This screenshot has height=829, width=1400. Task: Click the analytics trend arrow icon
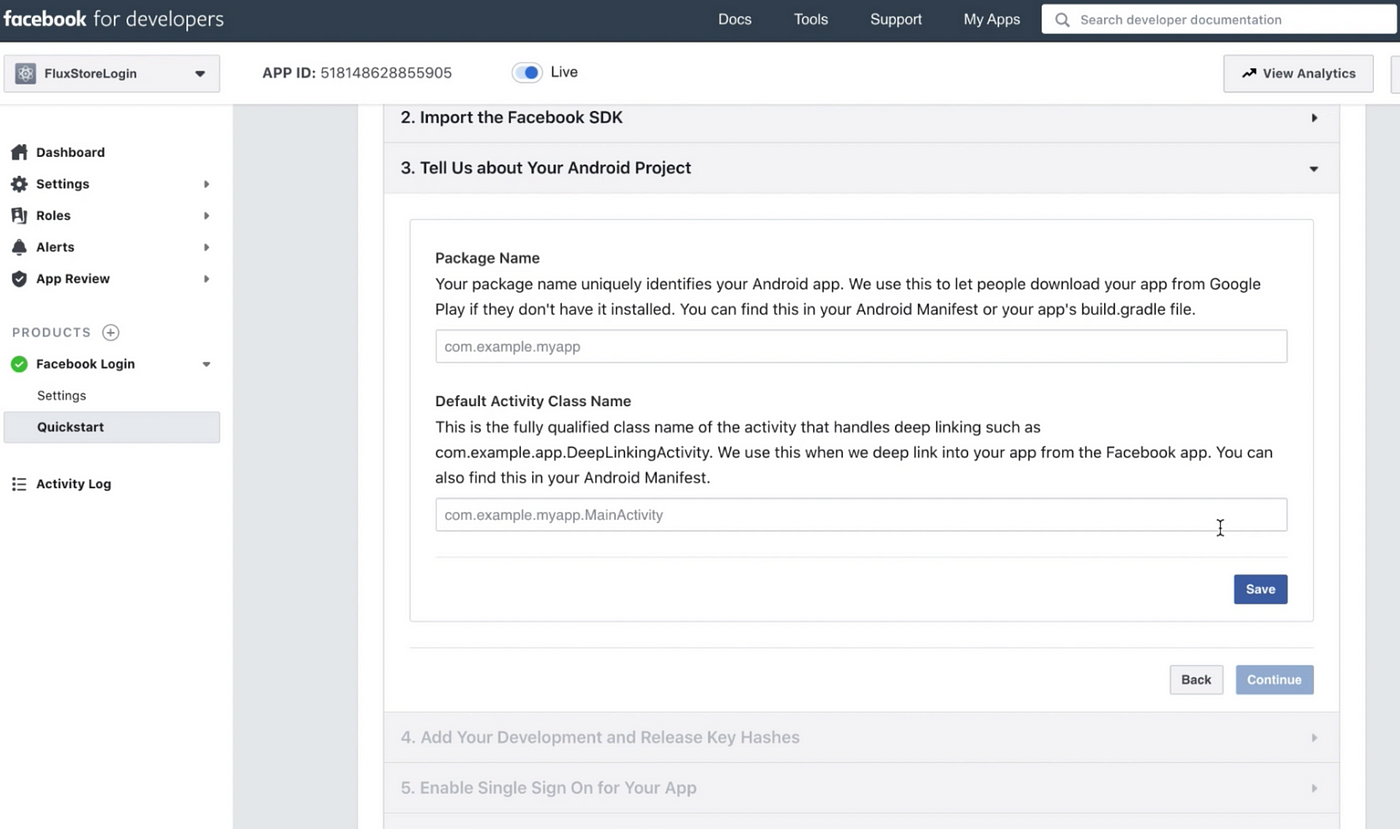coord(1249,73)
